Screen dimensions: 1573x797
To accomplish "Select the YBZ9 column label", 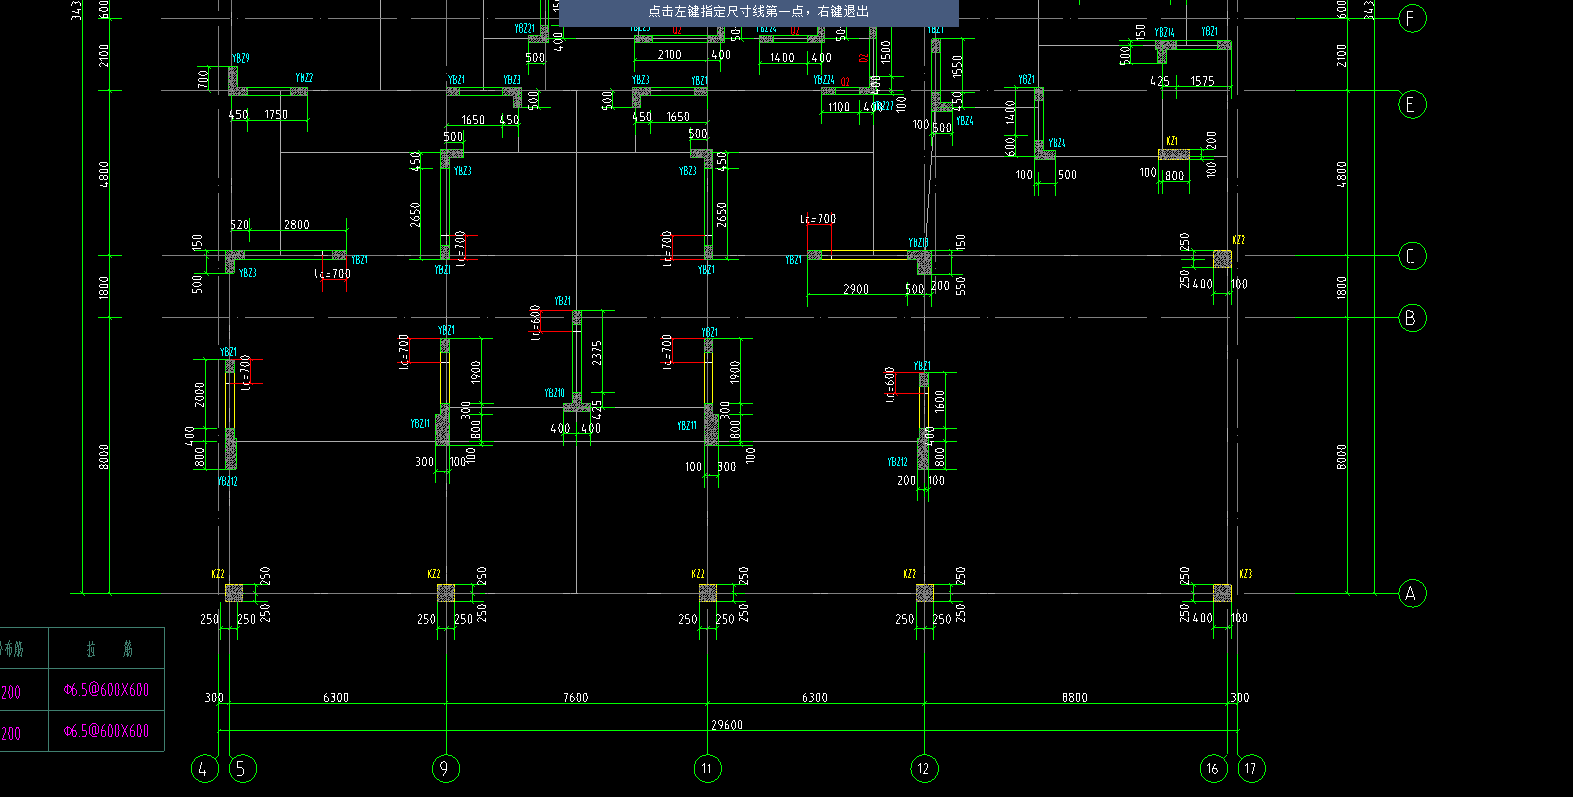I will coord(241,59).
